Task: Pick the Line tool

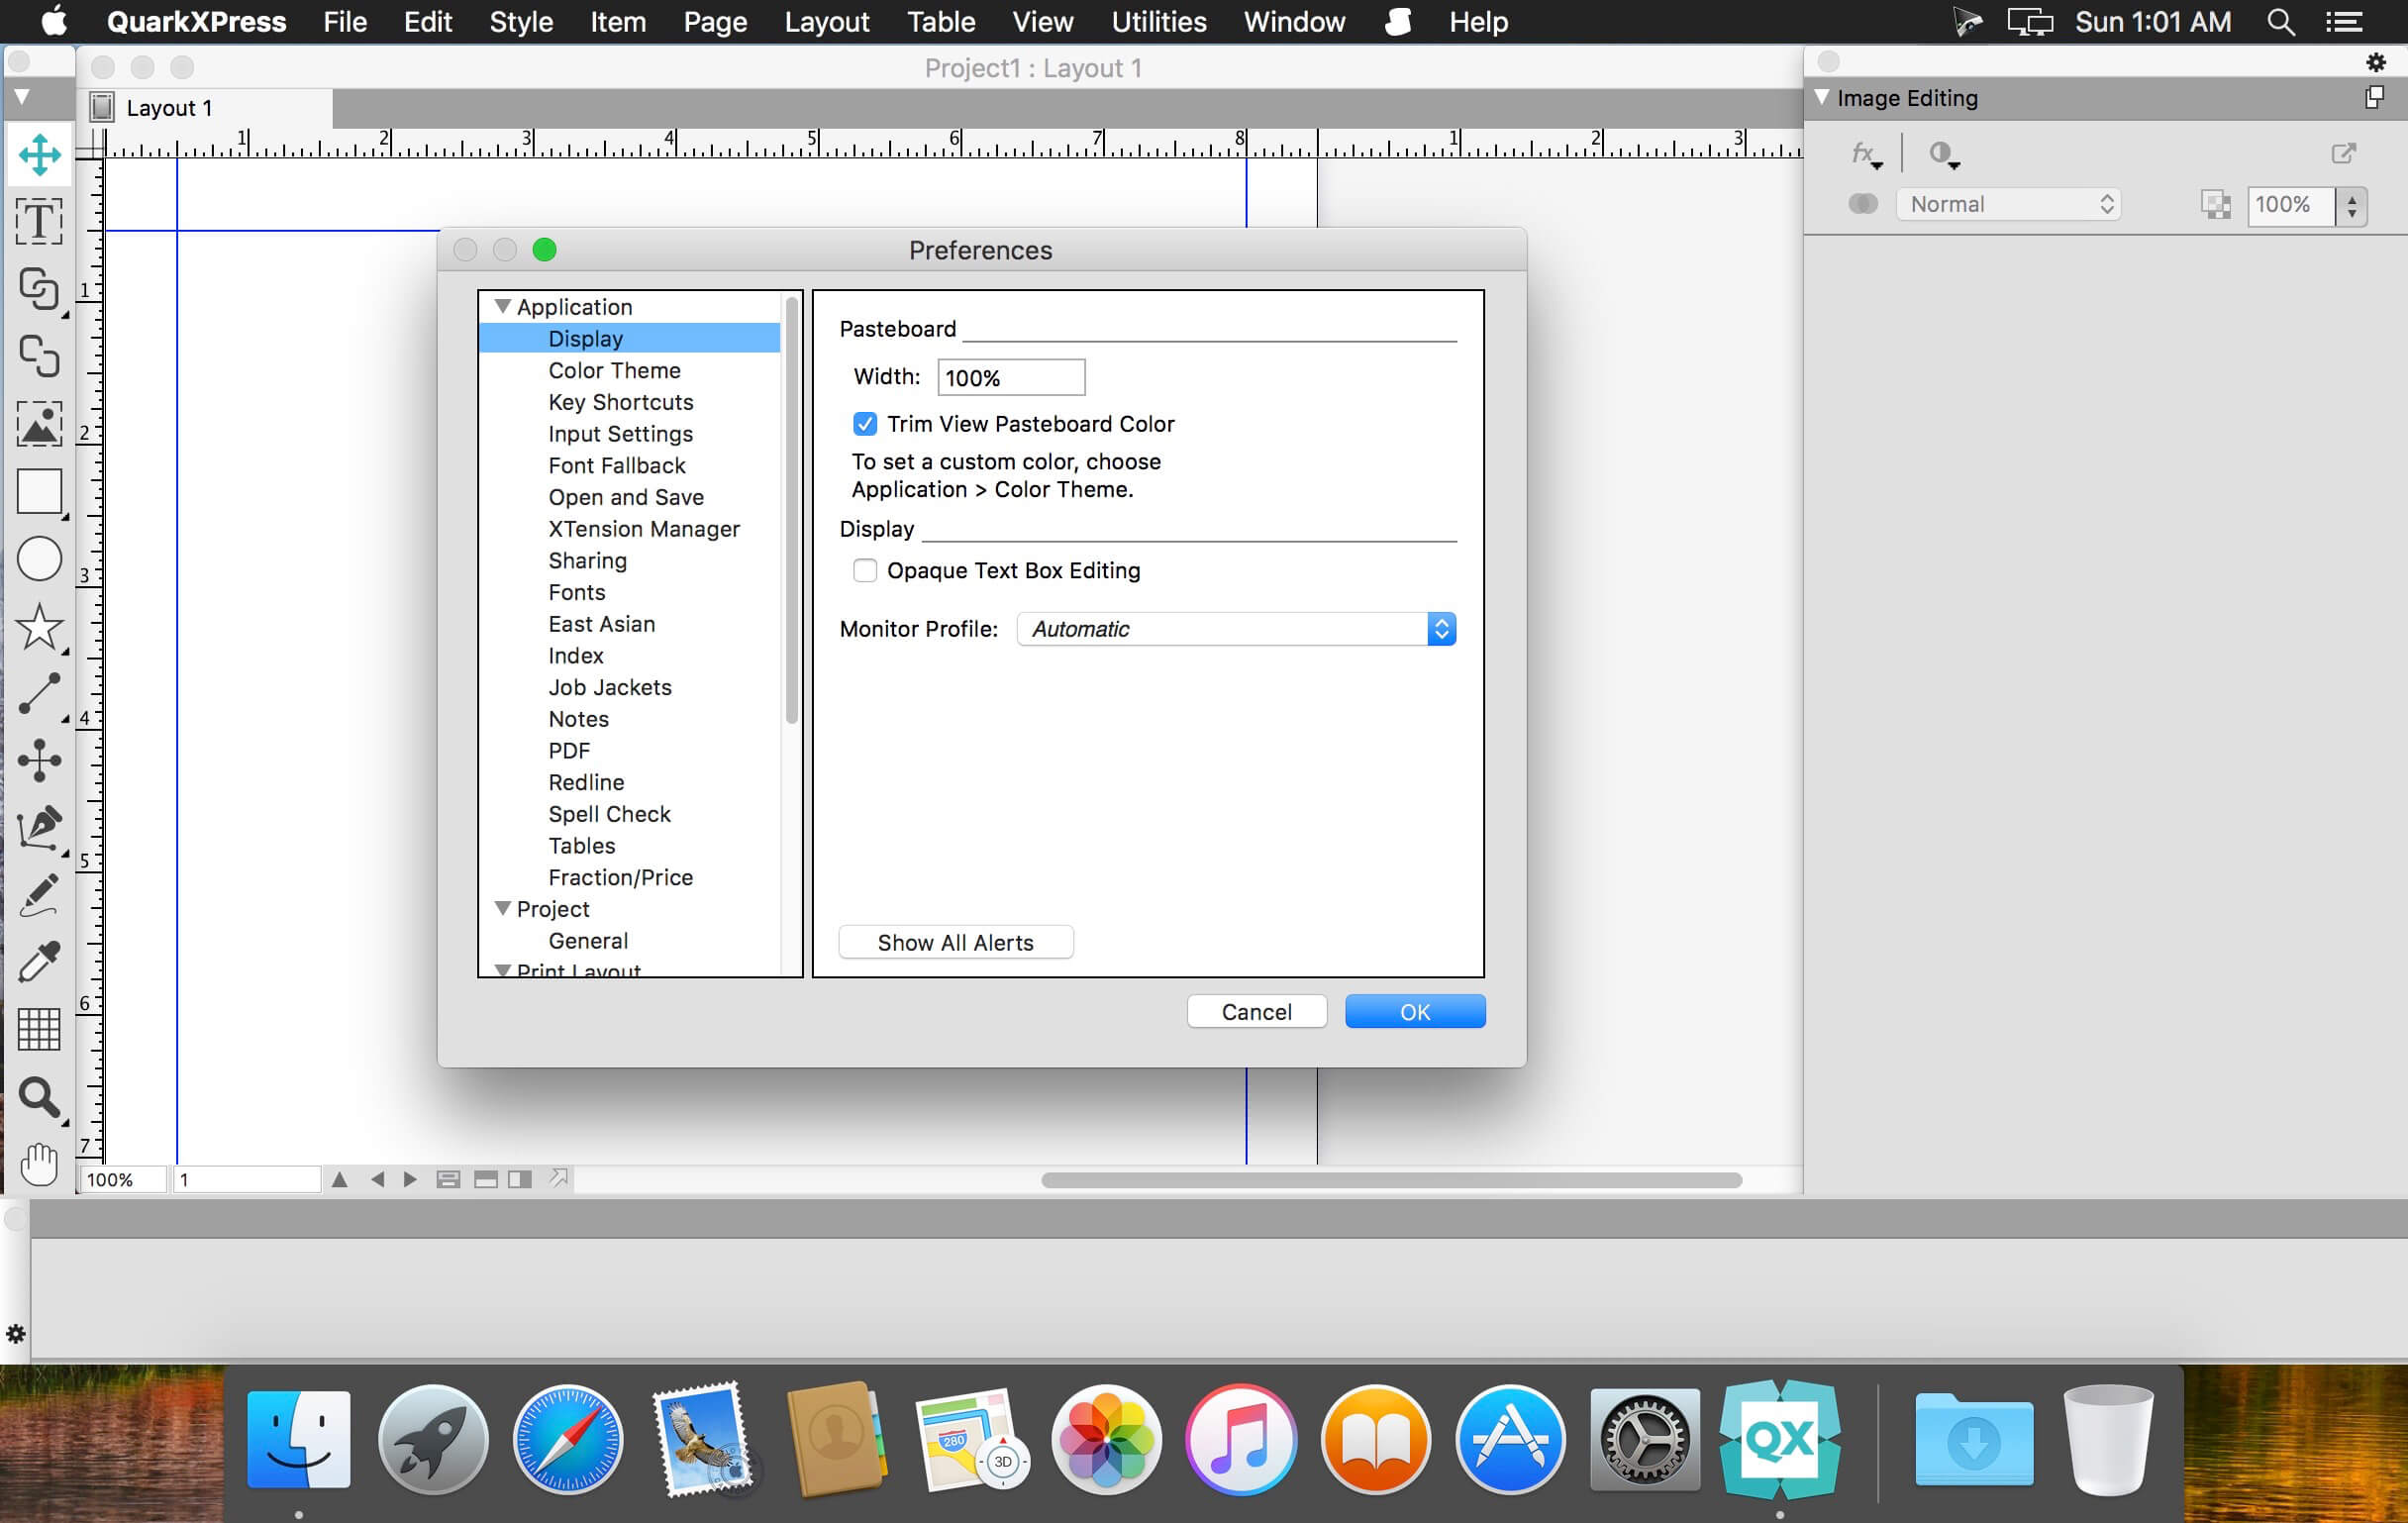Action: tap(39, 694)
